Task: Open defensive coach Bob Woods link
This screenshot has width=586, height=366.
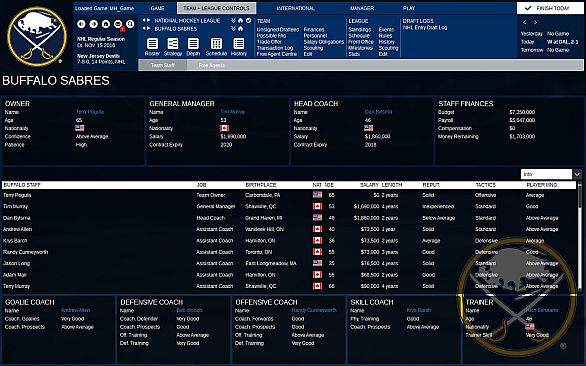Action: [189, 310]
